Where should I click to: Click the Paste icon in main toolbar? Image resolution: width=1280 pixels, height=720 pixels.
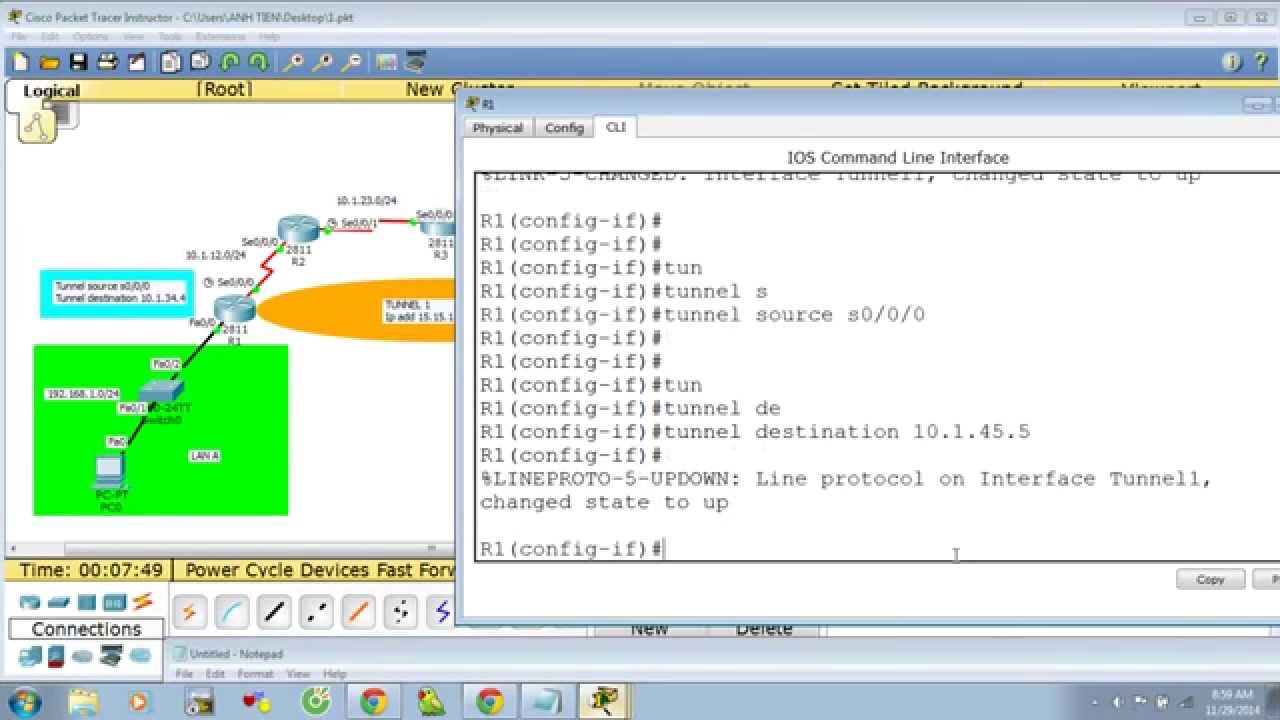[x=200, y=62]
